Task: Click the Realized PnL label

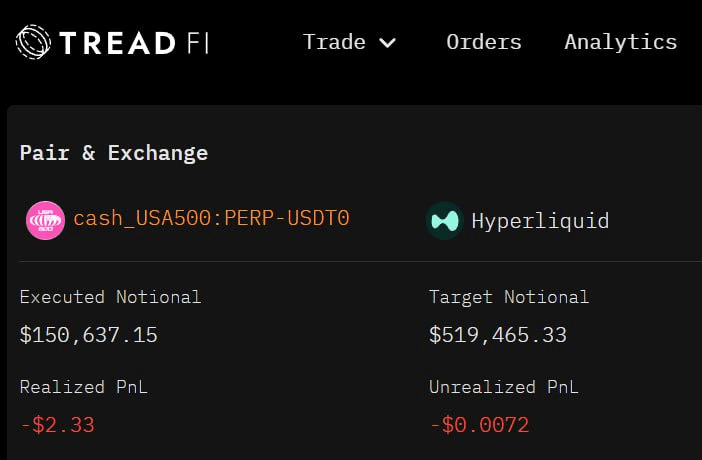Action: pyautogui.click(x=83, y=387)
